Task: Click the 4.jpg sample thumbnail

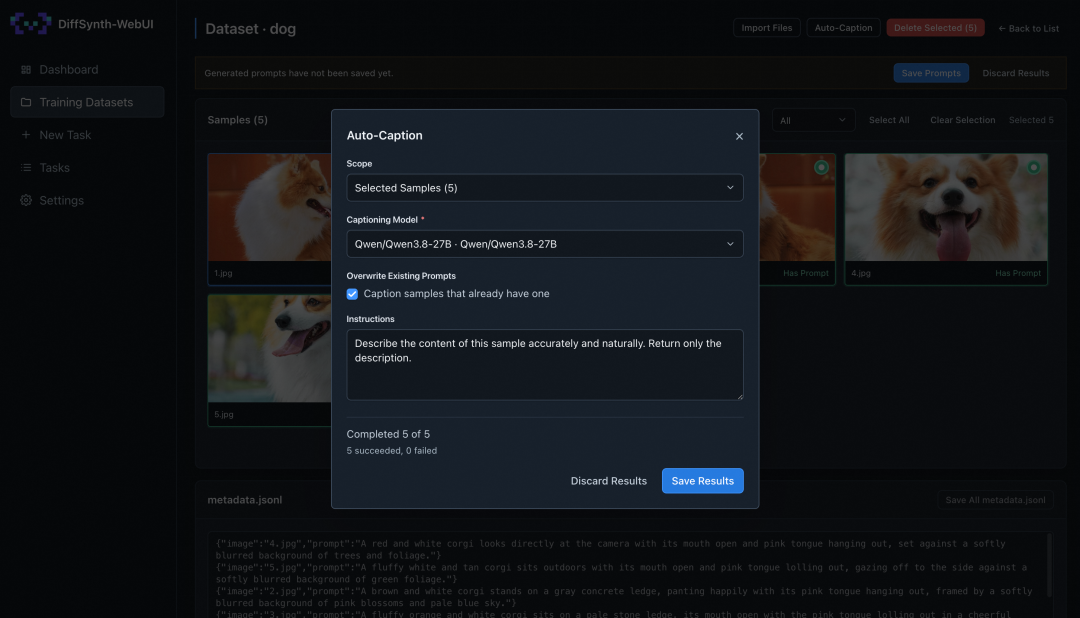Action: click(x=946, y=207)
